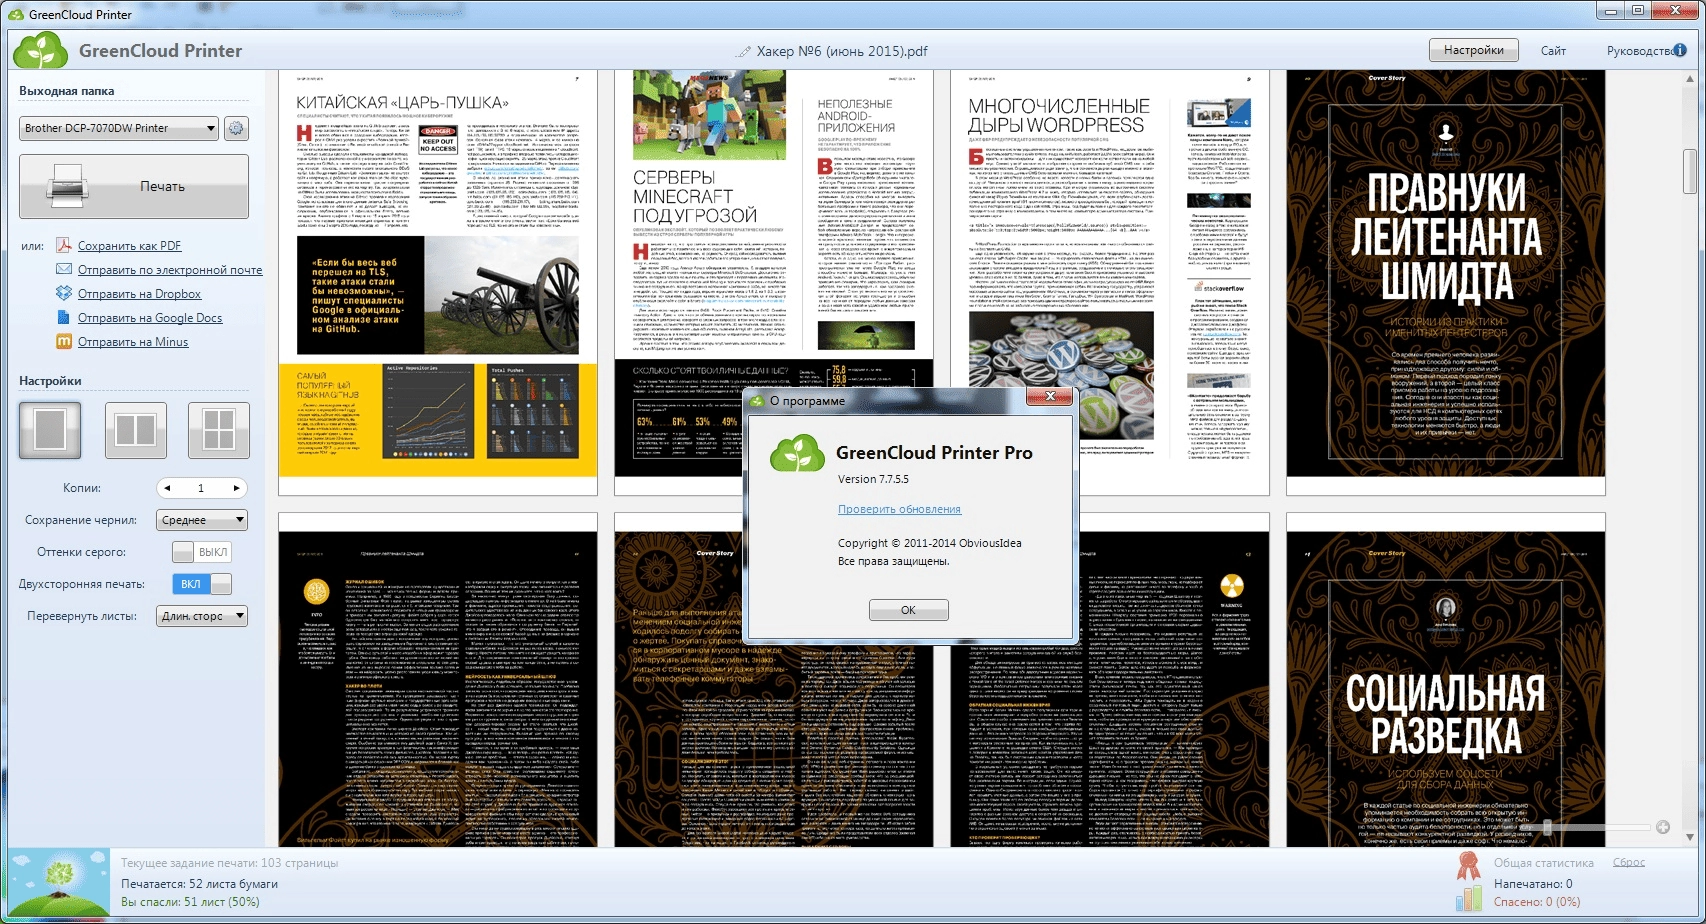Click the envelope icon for email sending
1706x924 pixels.
[x=64, y=269]
